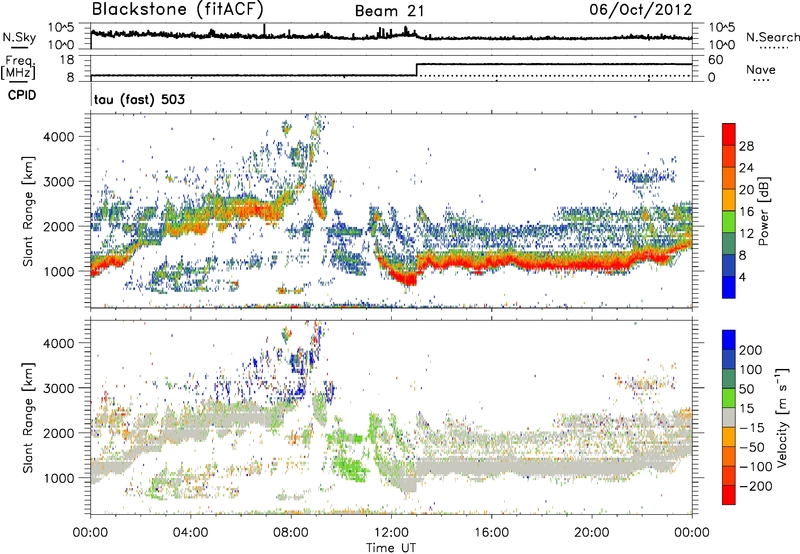800x554 pixels.
Task: Select the "CPID" row label
Action: [22, 95]
